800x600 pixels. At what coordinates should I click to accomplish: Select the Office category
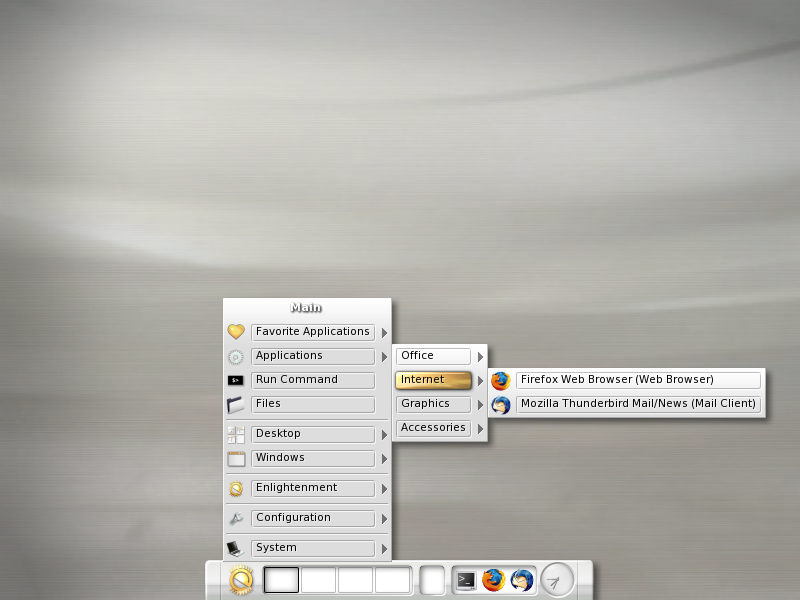(x=433, y=356)
